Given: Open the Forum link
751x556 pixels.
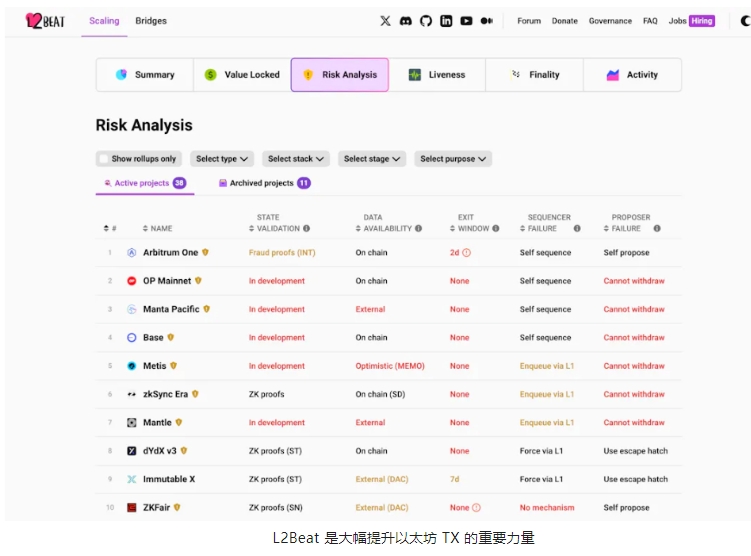Looking at the screenshot, I should [529, 21].
